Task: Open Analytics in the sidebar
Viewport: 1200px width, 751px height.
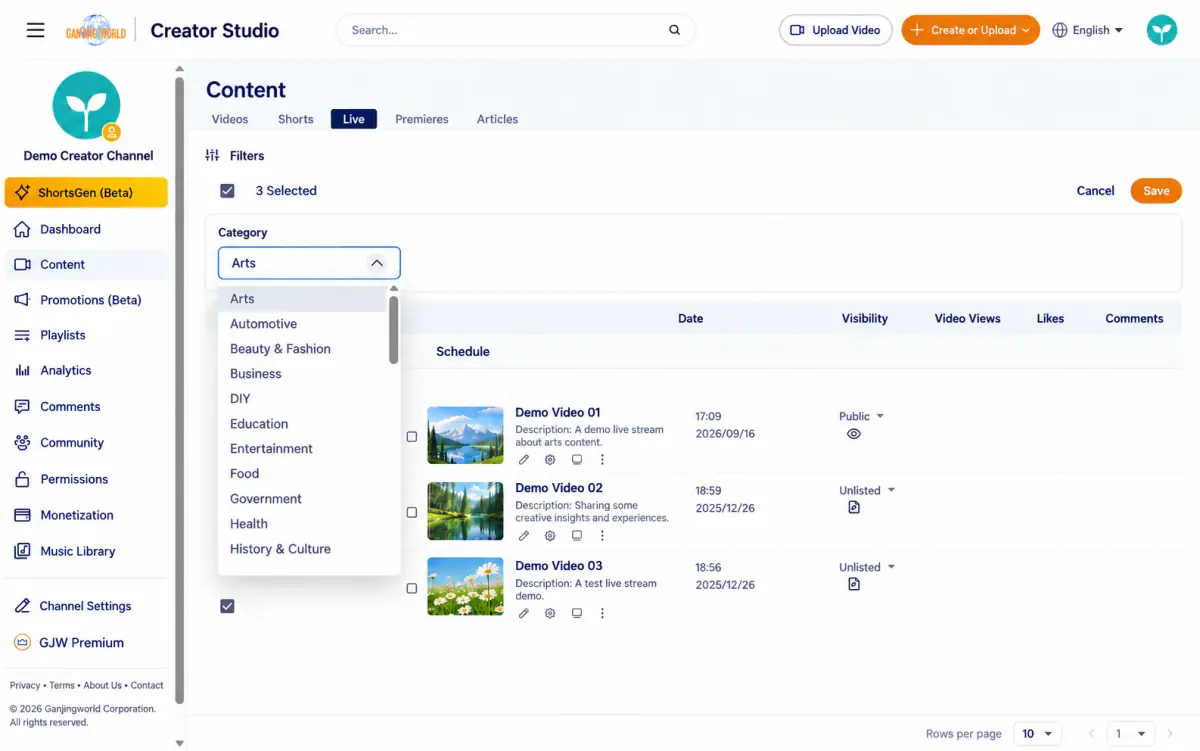Action: tap(86, 370)
